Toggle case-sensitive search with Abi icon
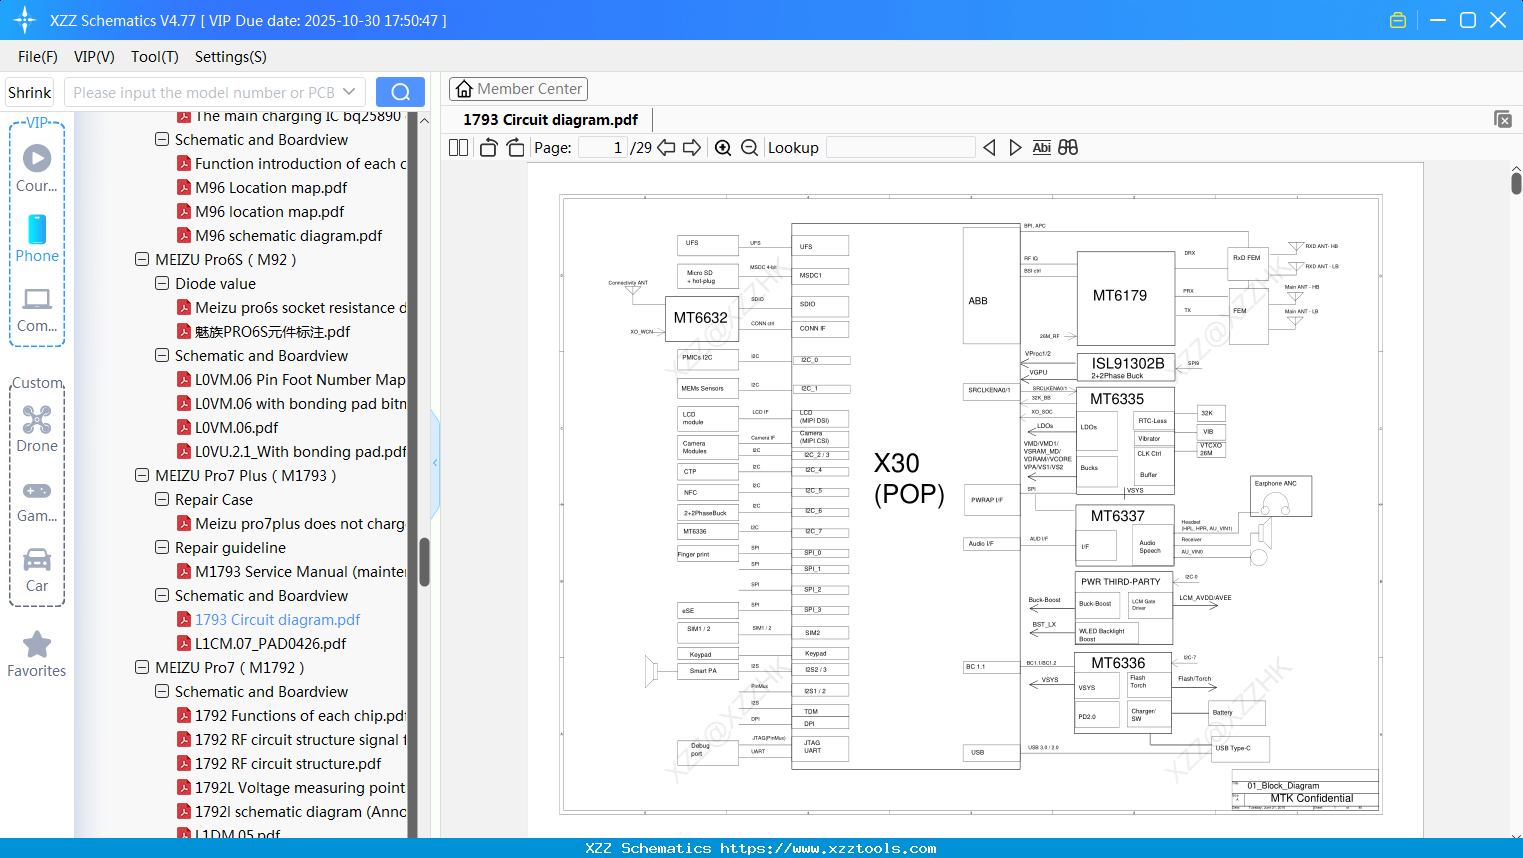This screenshot has width=1523, height=858. tap(1041, 147)
